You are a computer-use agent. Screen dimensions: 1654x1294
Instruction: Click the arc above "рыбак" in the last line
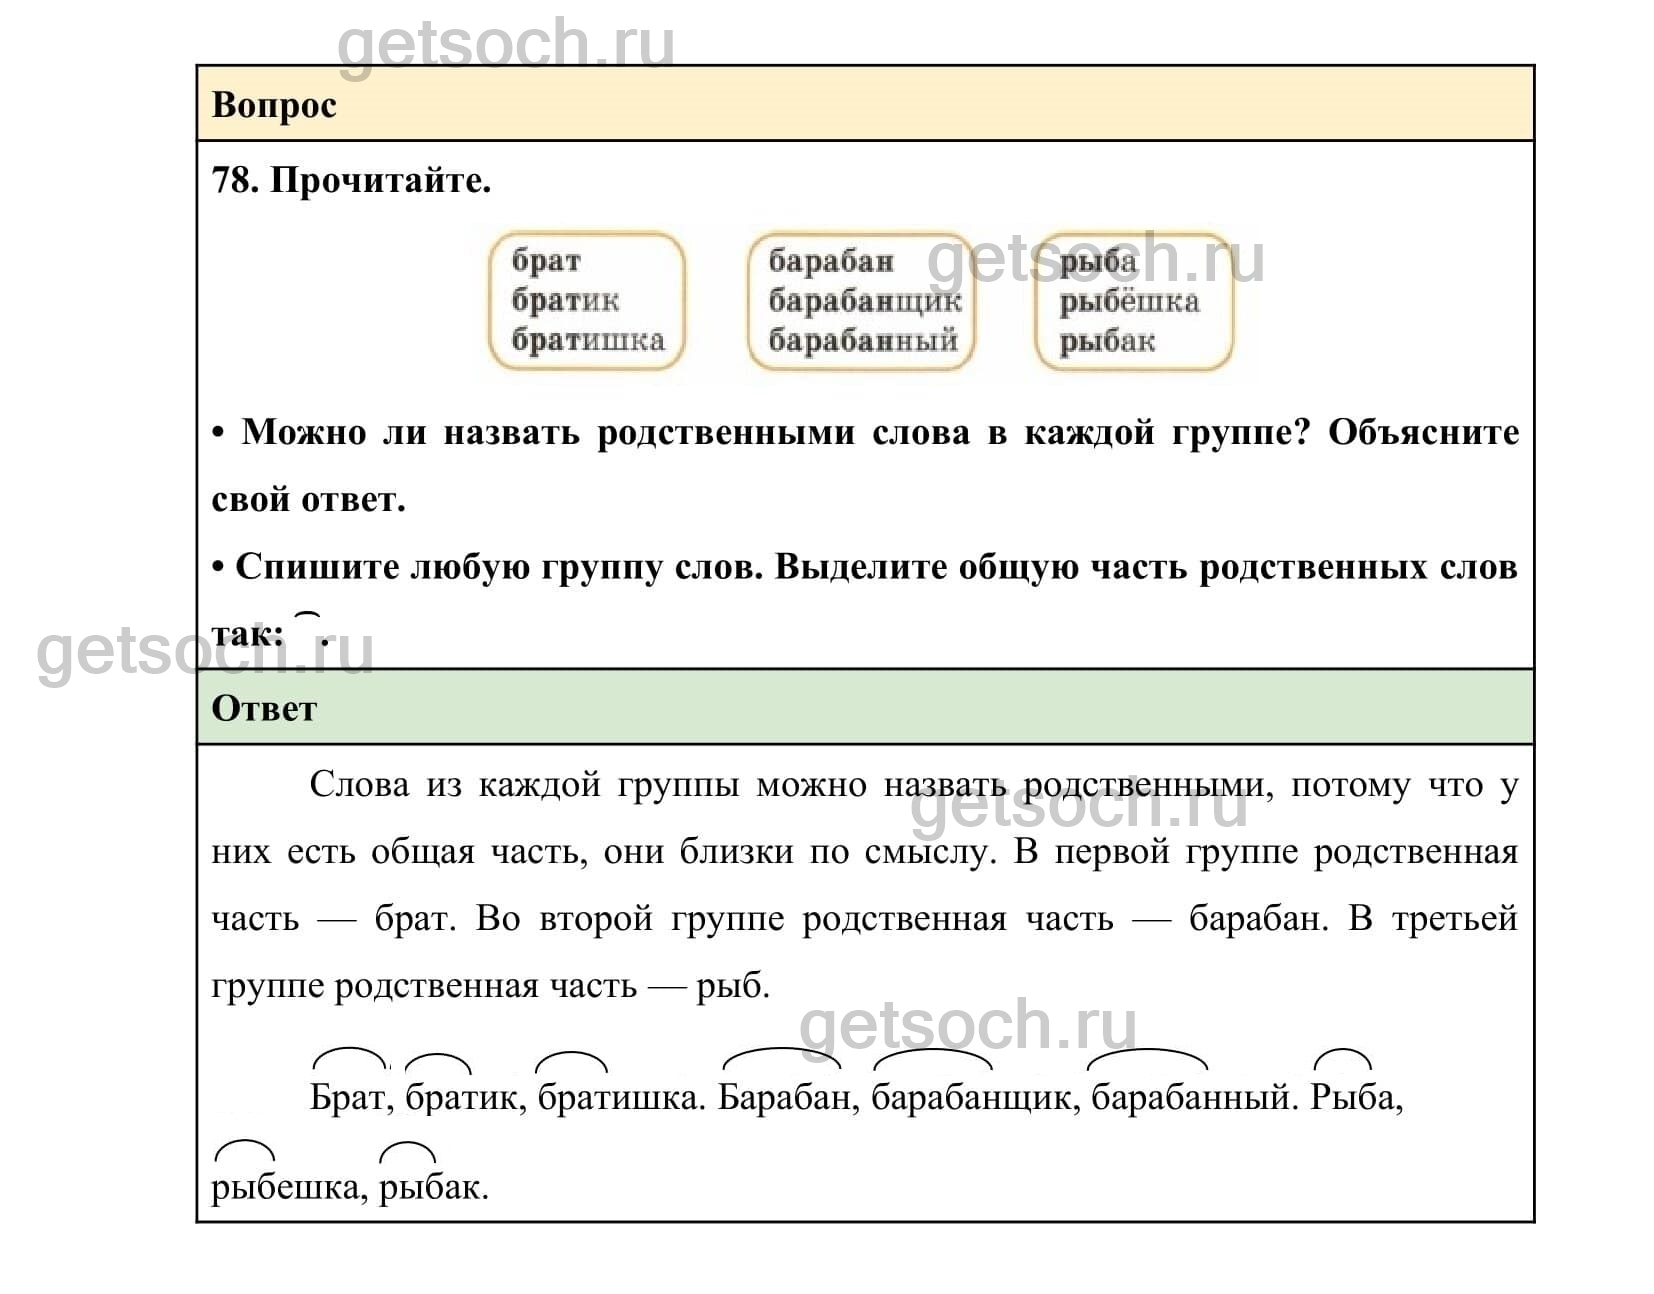tap(408, 1150)
